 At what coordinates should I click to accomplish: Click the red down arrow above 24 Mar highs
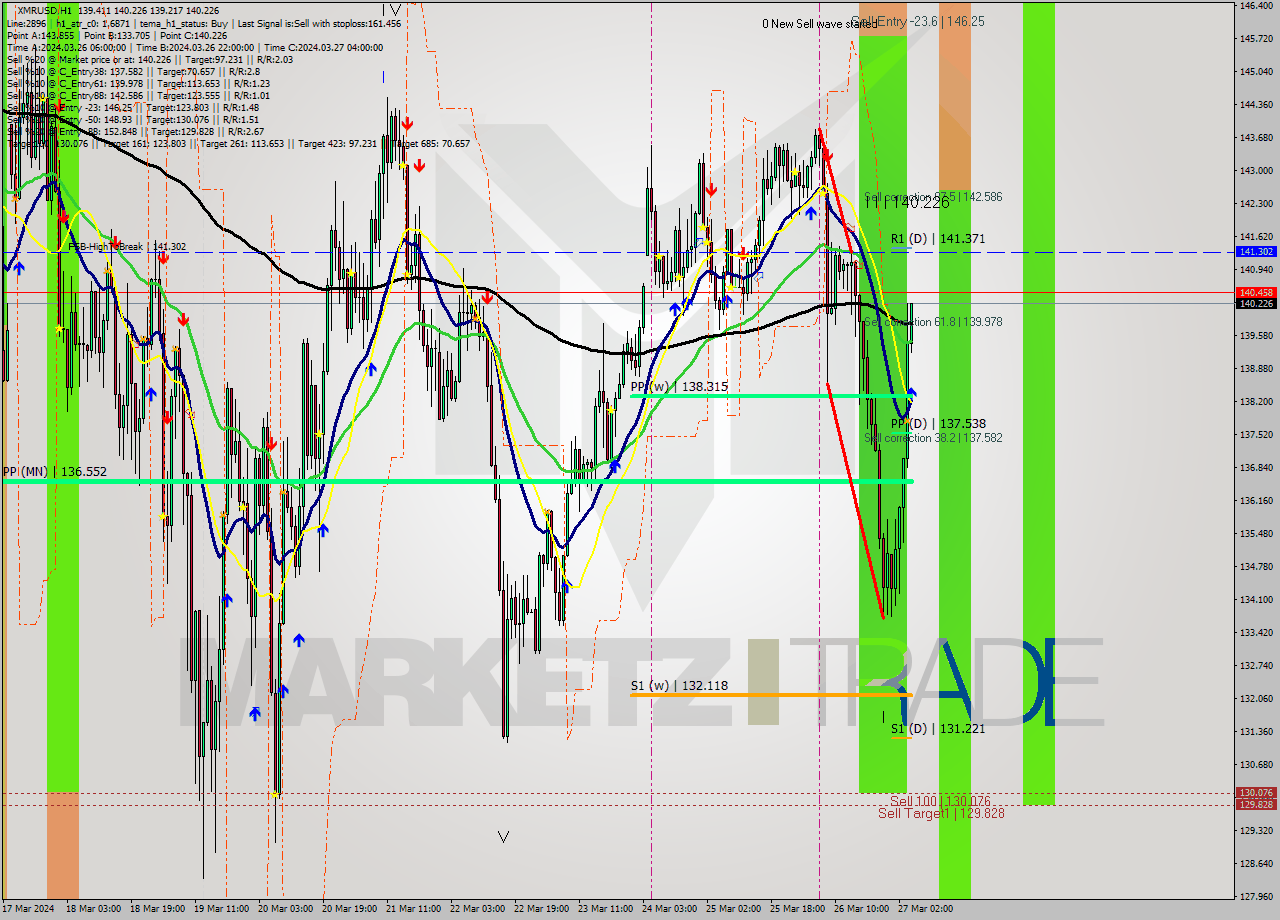click(711, 190)
